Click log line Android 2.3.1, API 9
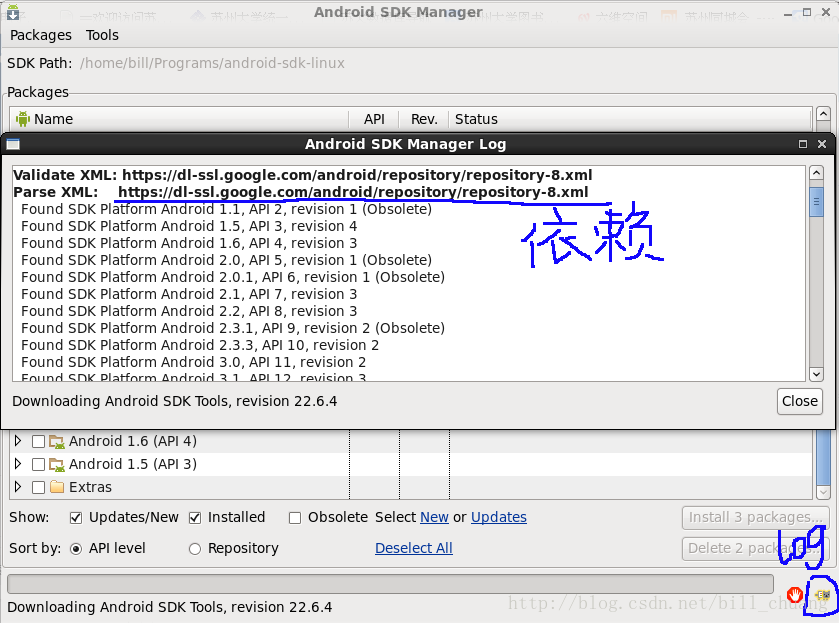Viewport: 839px width, 623px height. coord(233,328)
